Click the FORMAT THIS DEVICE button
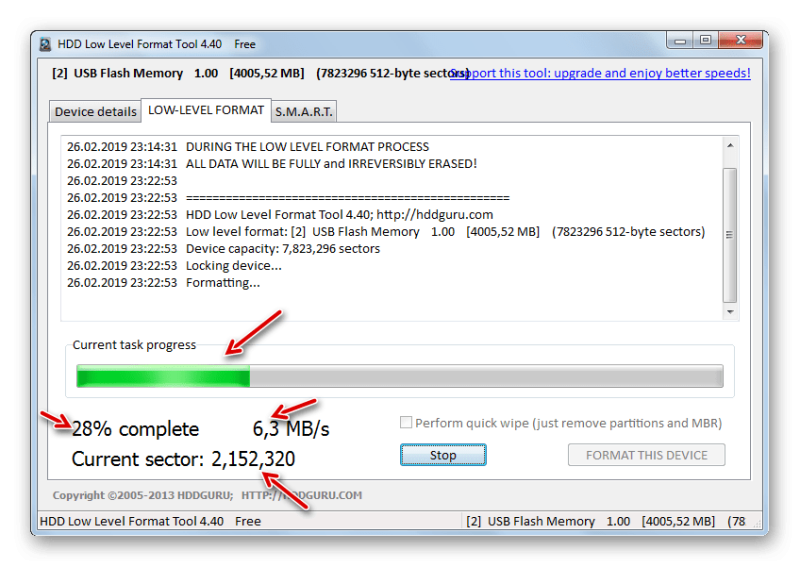800x567 pixels. click(646, 455)
